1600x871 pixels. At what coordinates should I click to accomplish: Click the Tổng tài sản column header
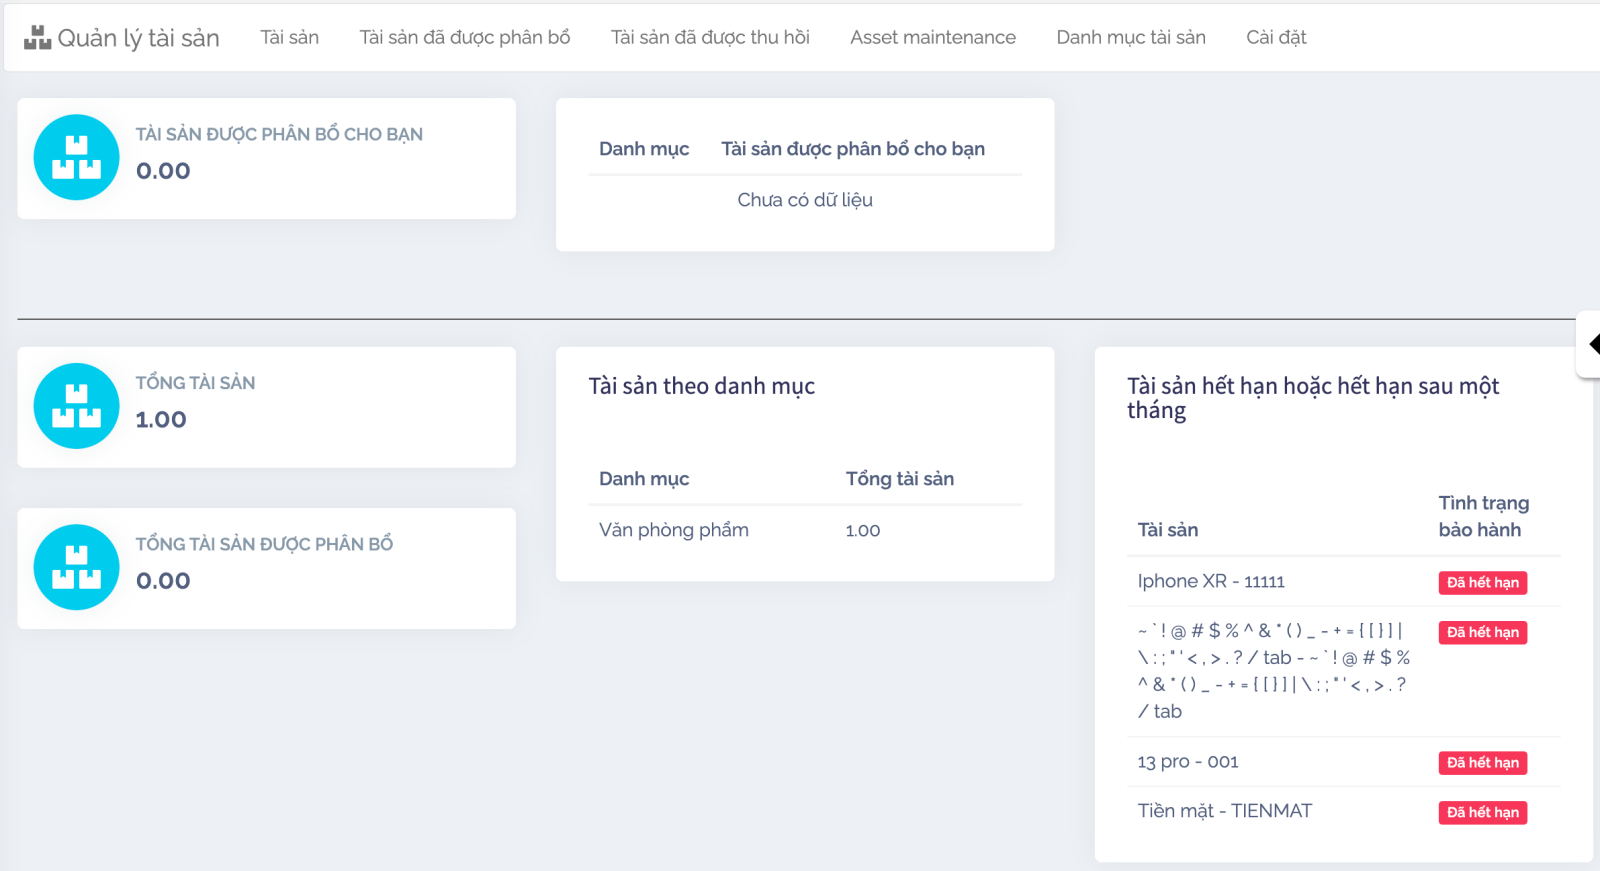pos(899,479)
